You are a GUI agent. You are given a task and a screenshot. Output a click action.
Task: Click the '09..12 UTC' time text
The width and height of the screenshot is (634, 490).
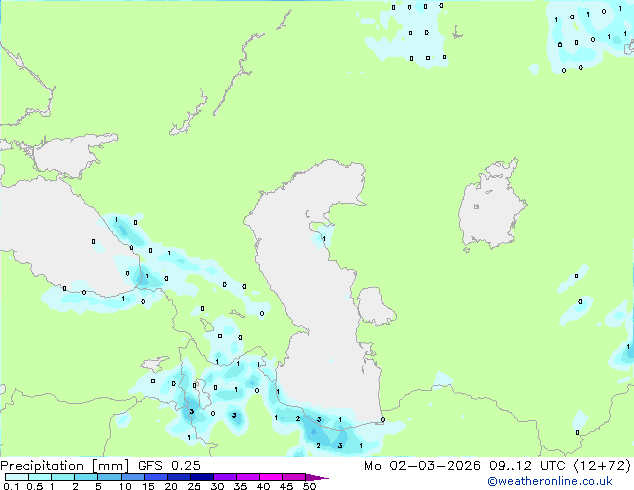pyautogui.click(x=527, y=466)
